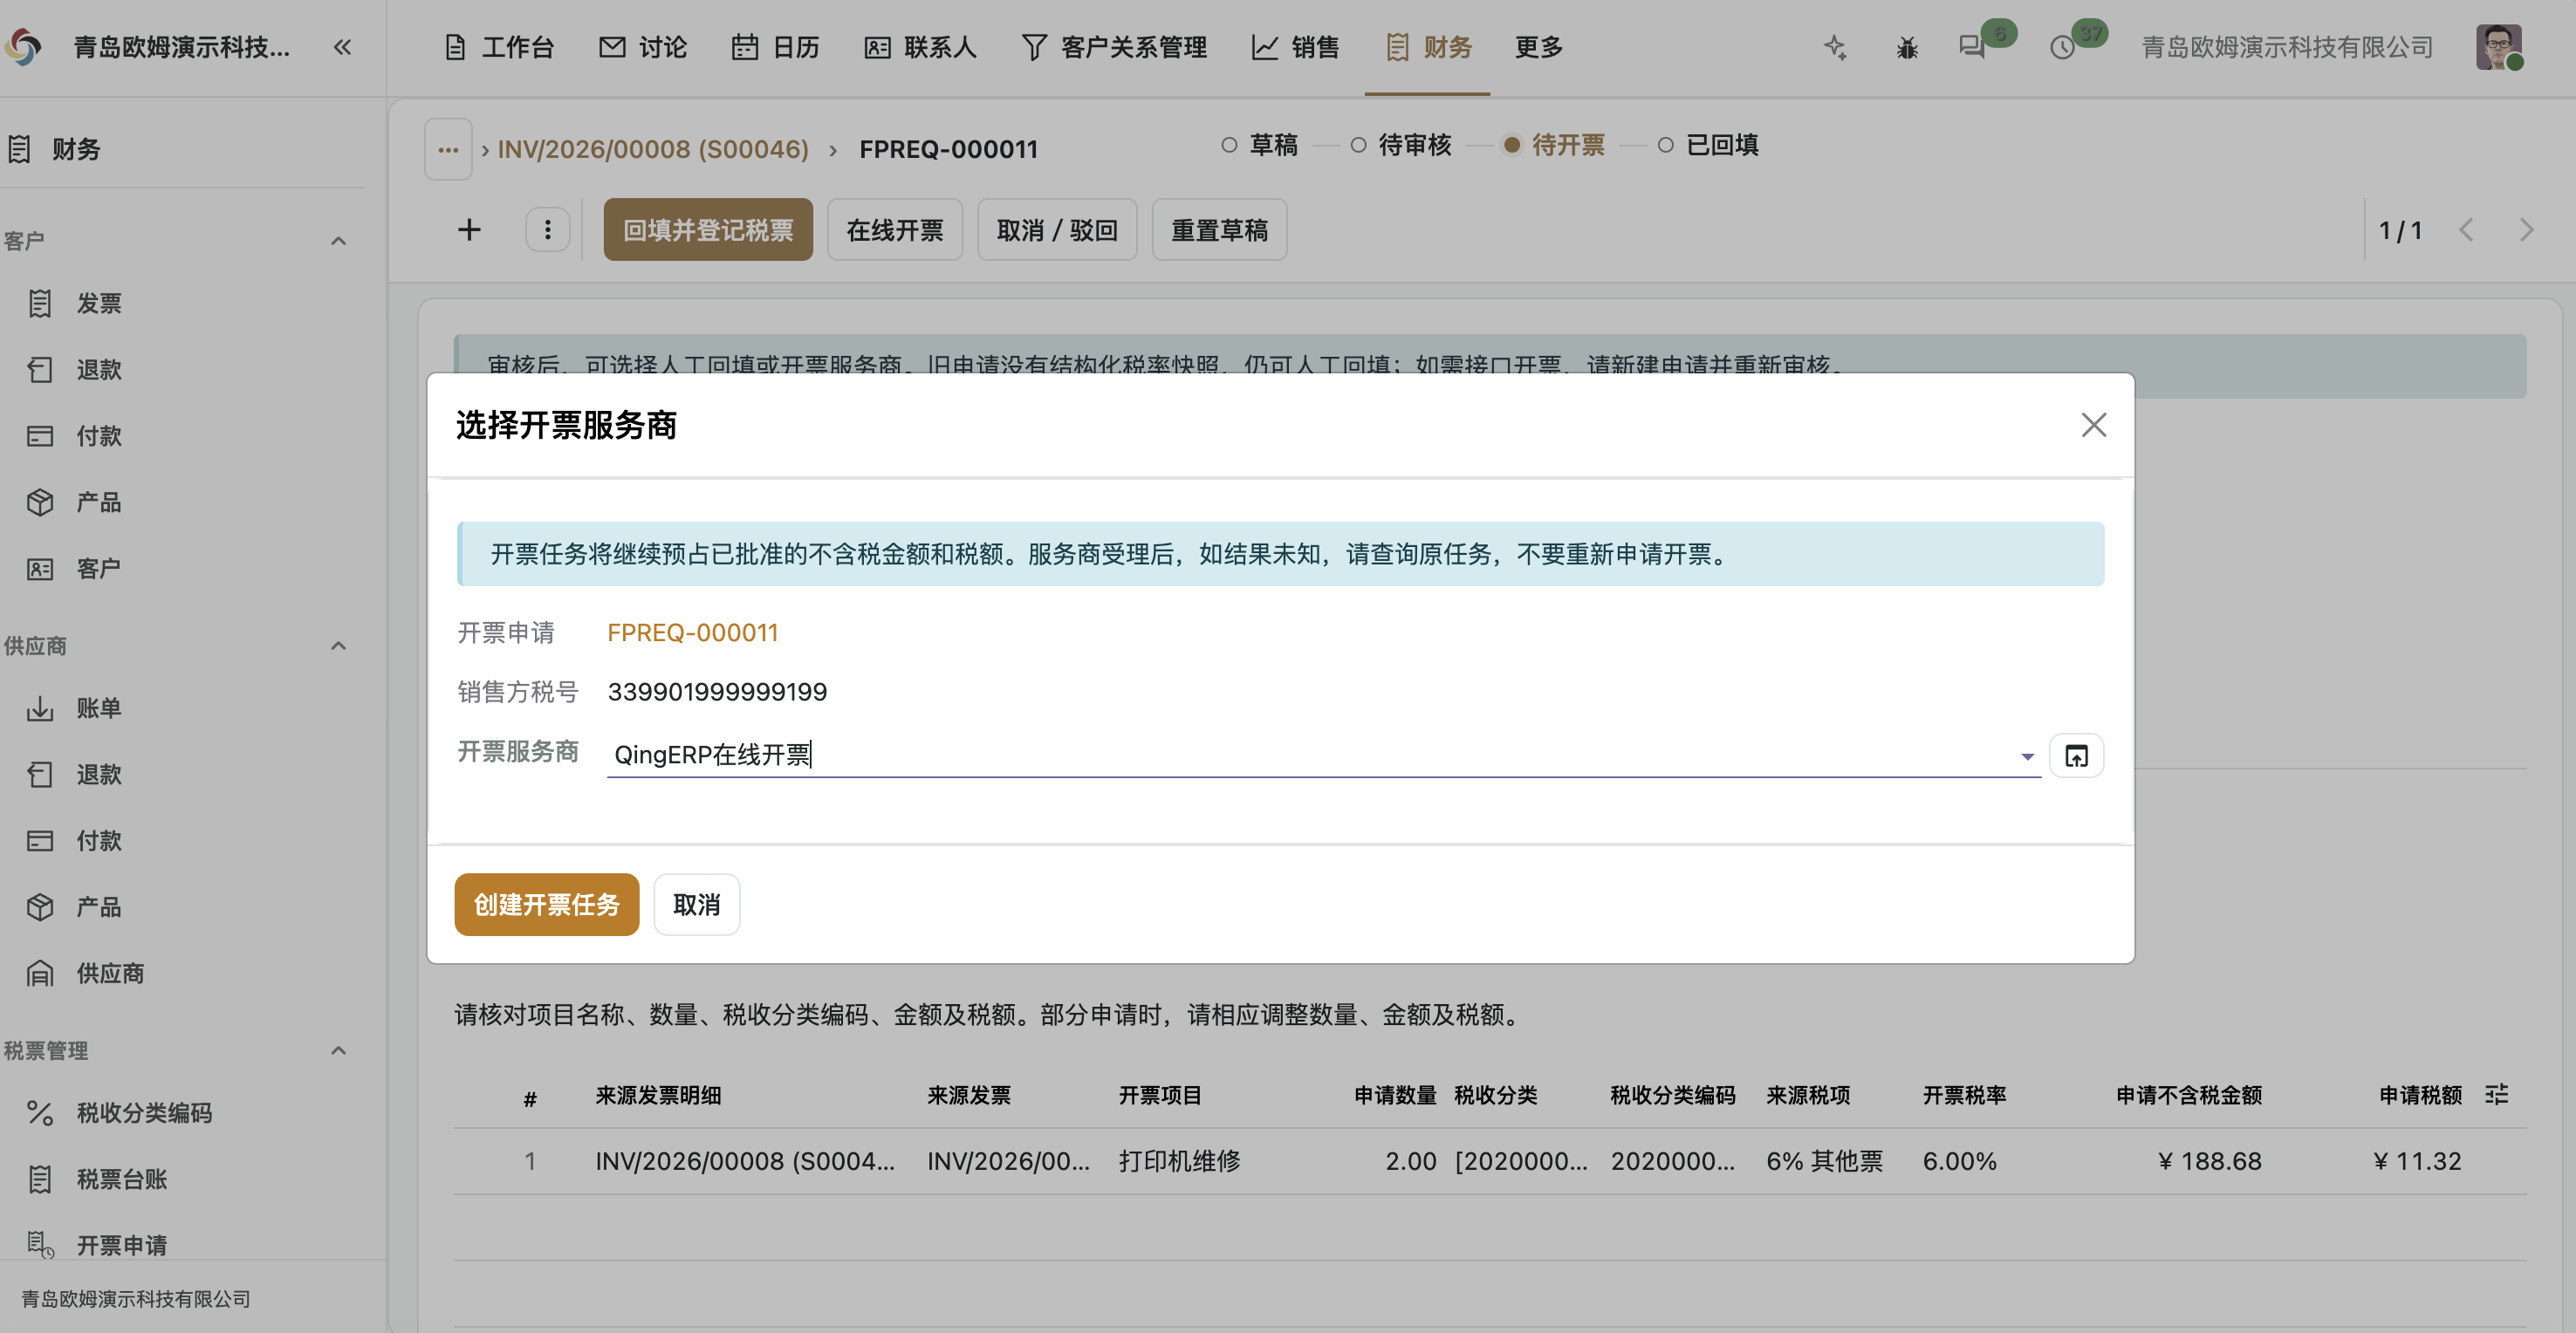2576x1333 pixels.
Task: Expand the breadcrumb ellipsis button
Action: (x=448, y=149)
